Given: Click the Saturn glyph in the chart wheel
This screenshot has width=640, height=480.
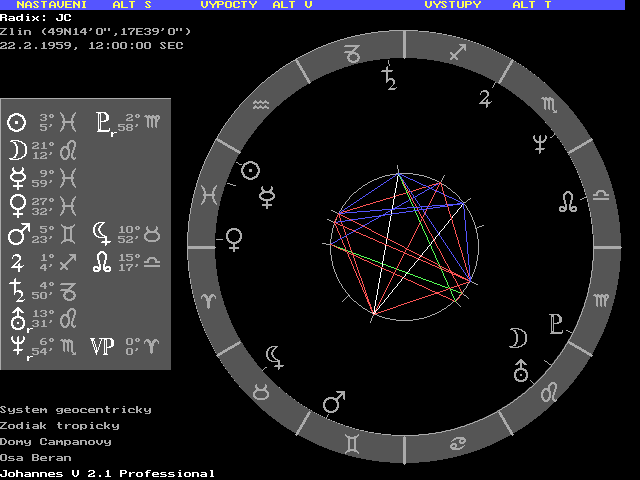Looking at the screenshot, I should click(x=388, y=77).
